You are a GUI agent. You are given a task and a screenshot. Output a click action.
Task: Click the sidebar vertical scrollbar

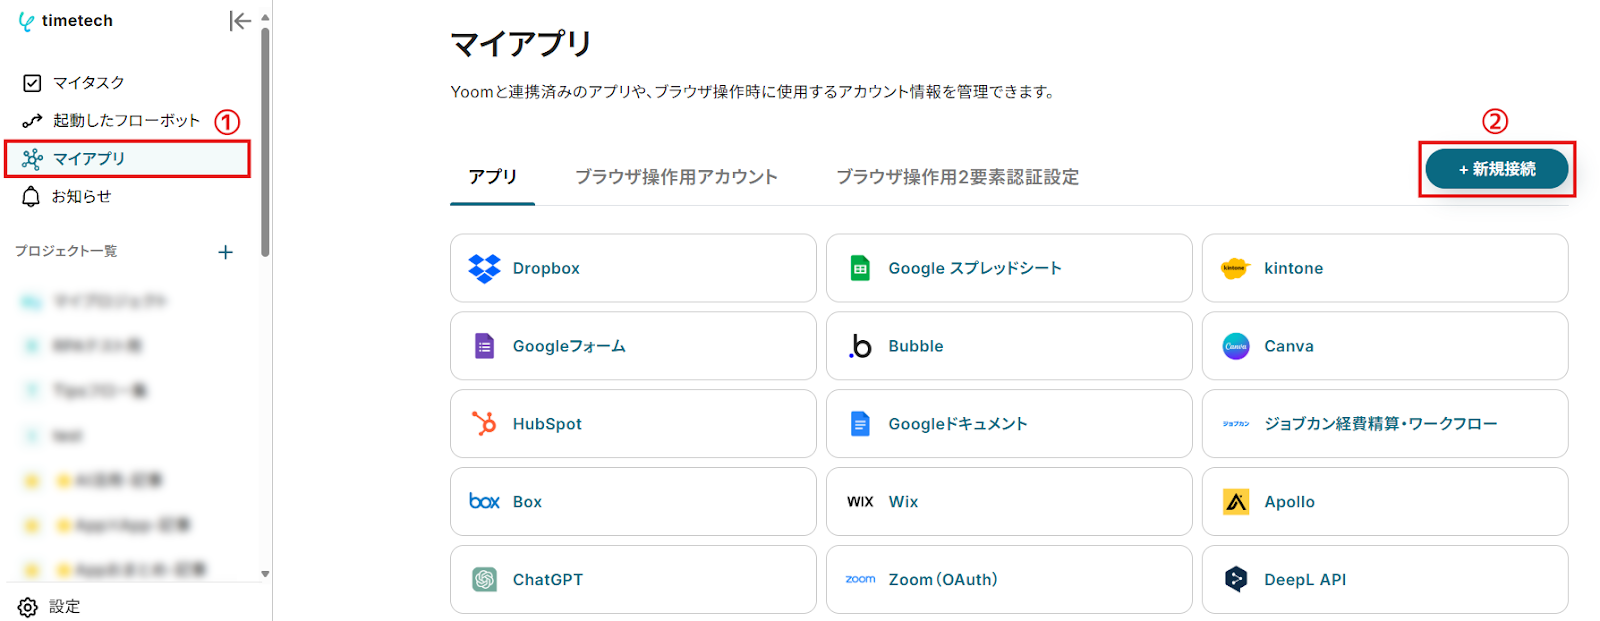pyautogui.click(x=265, y=140)
